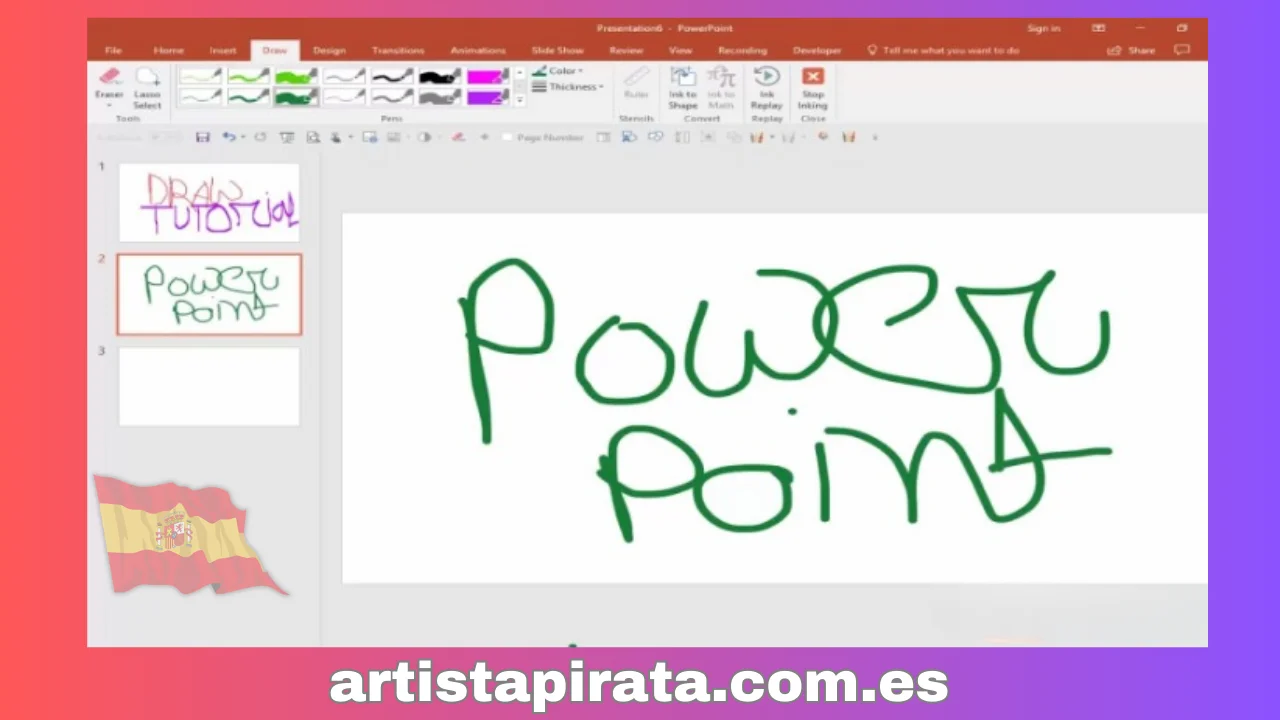Open the pen Thickness dropdown
The height and width of the screenshot is (720, 1280).
[567, 87]
